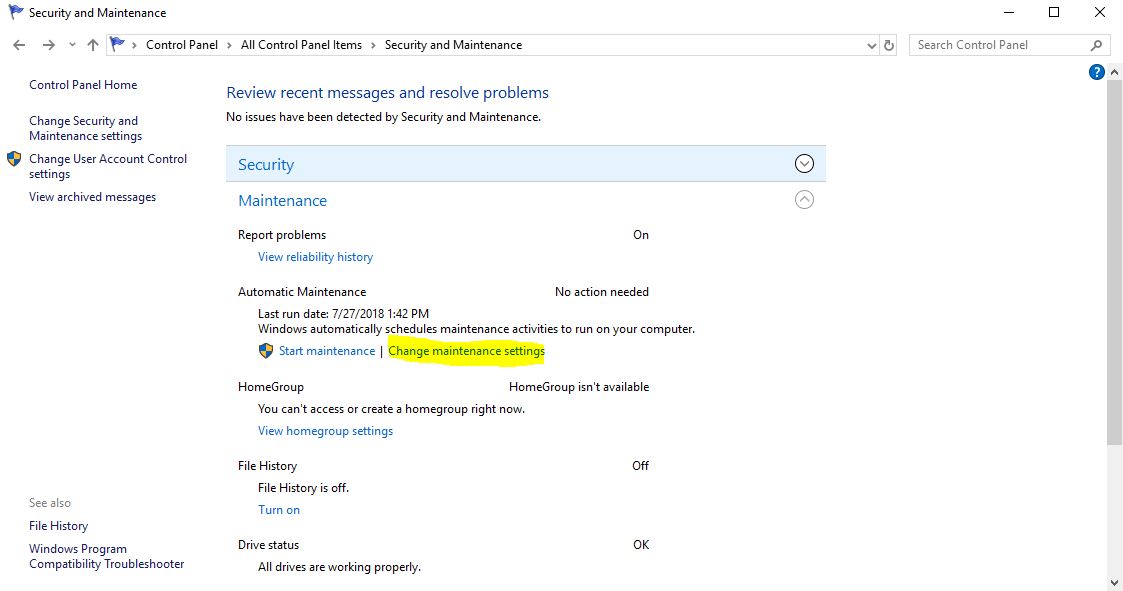
Task: Open Change maintenance settings
Action: [466, 350]
